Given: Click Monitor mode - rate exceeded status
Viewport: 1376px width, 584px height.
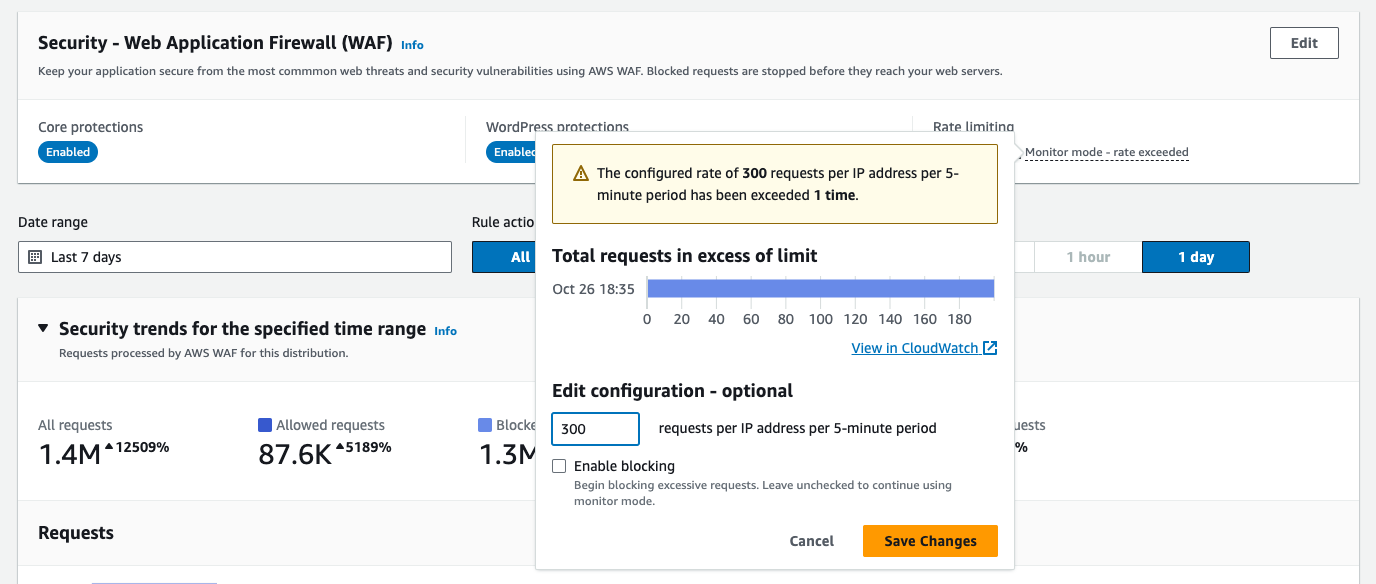Looking at the screenshot, I should coord(1106,153).
